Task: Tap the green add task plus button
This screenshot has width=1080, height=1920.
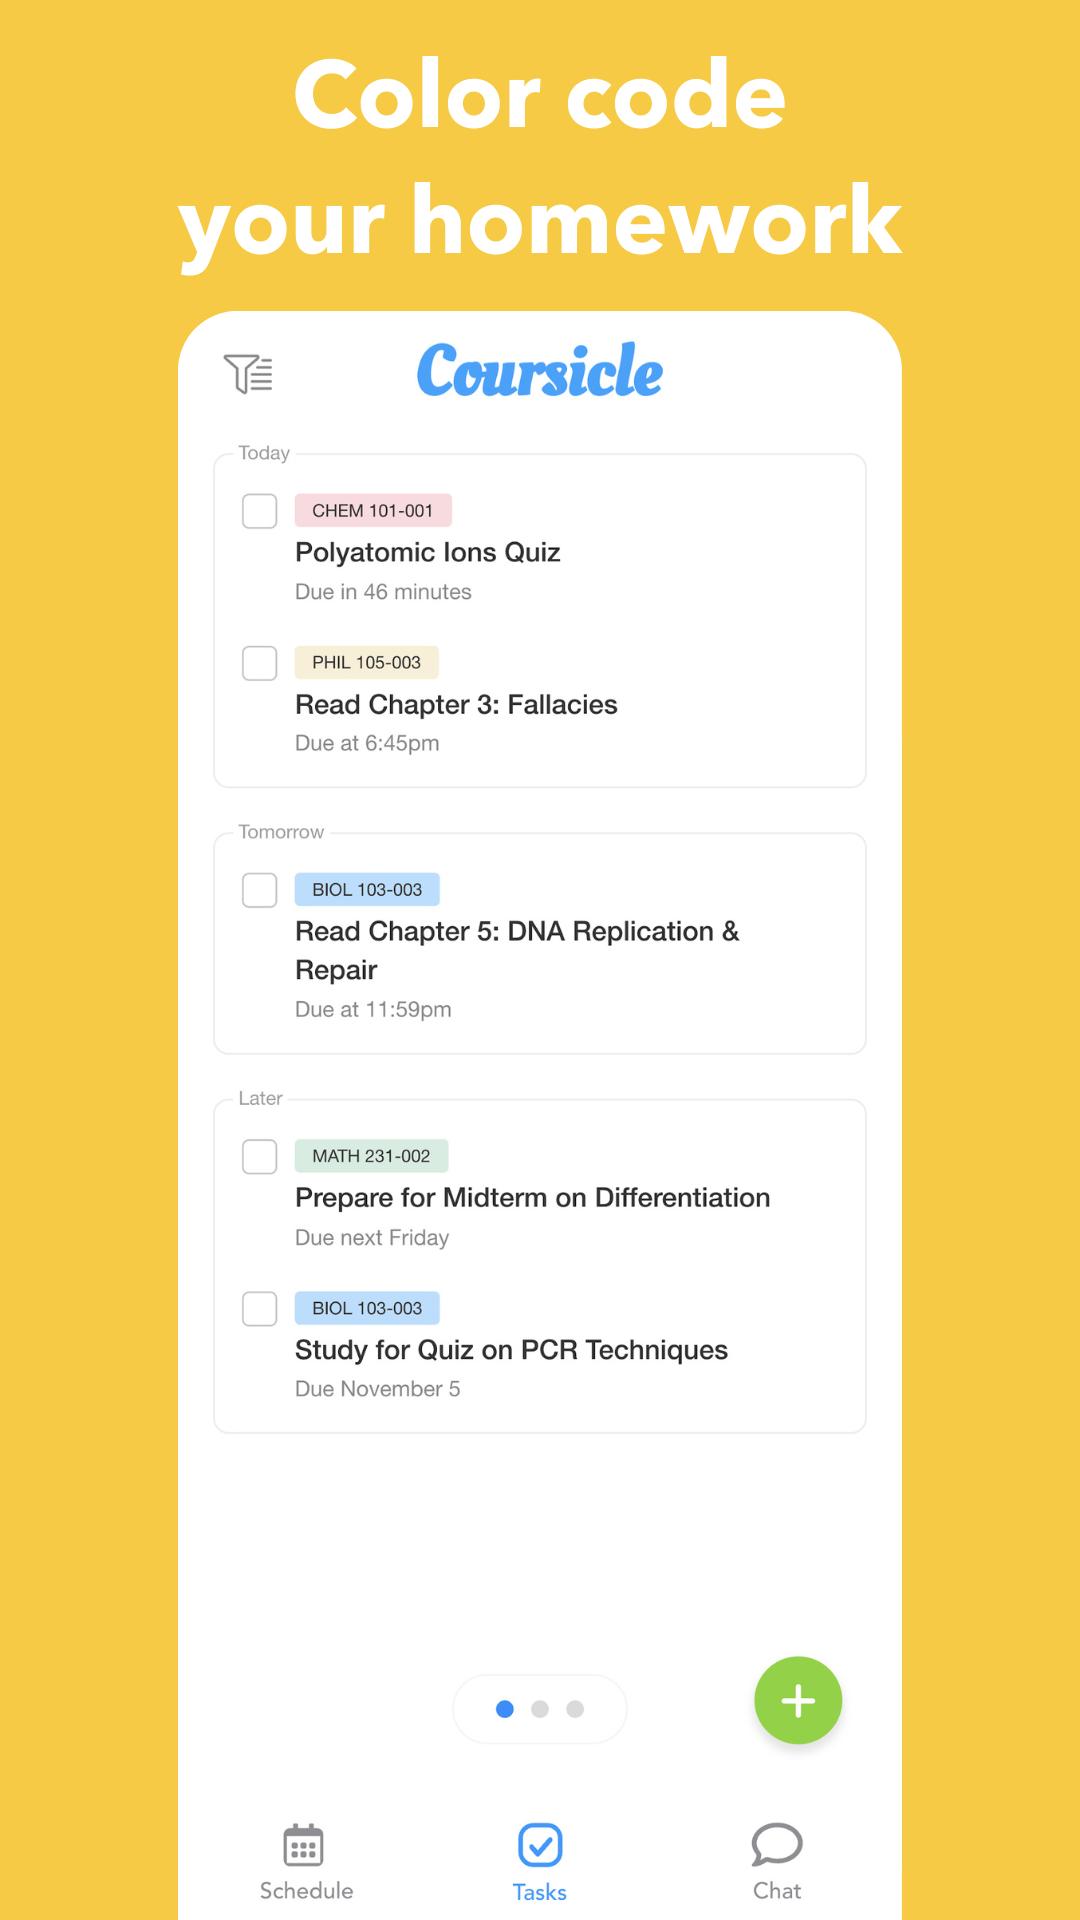Action: [798, 1701]
